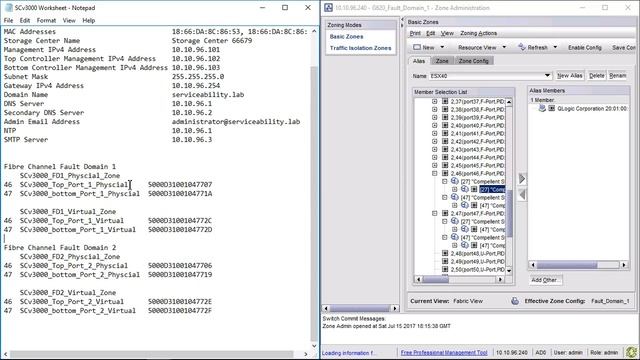640x360 pixels.
Task: Collapse the 2,47(port47) tree node
Action: tap(435, 213)
